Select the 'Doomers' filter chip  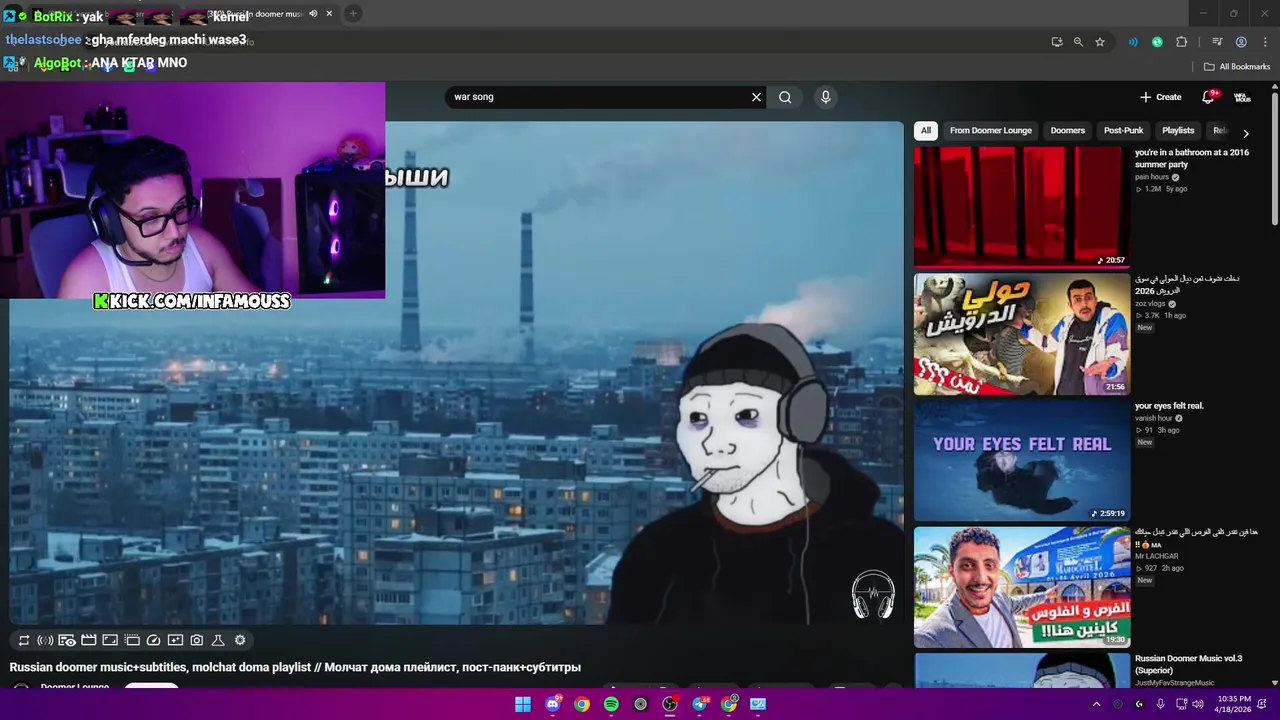pos(1067,130)
